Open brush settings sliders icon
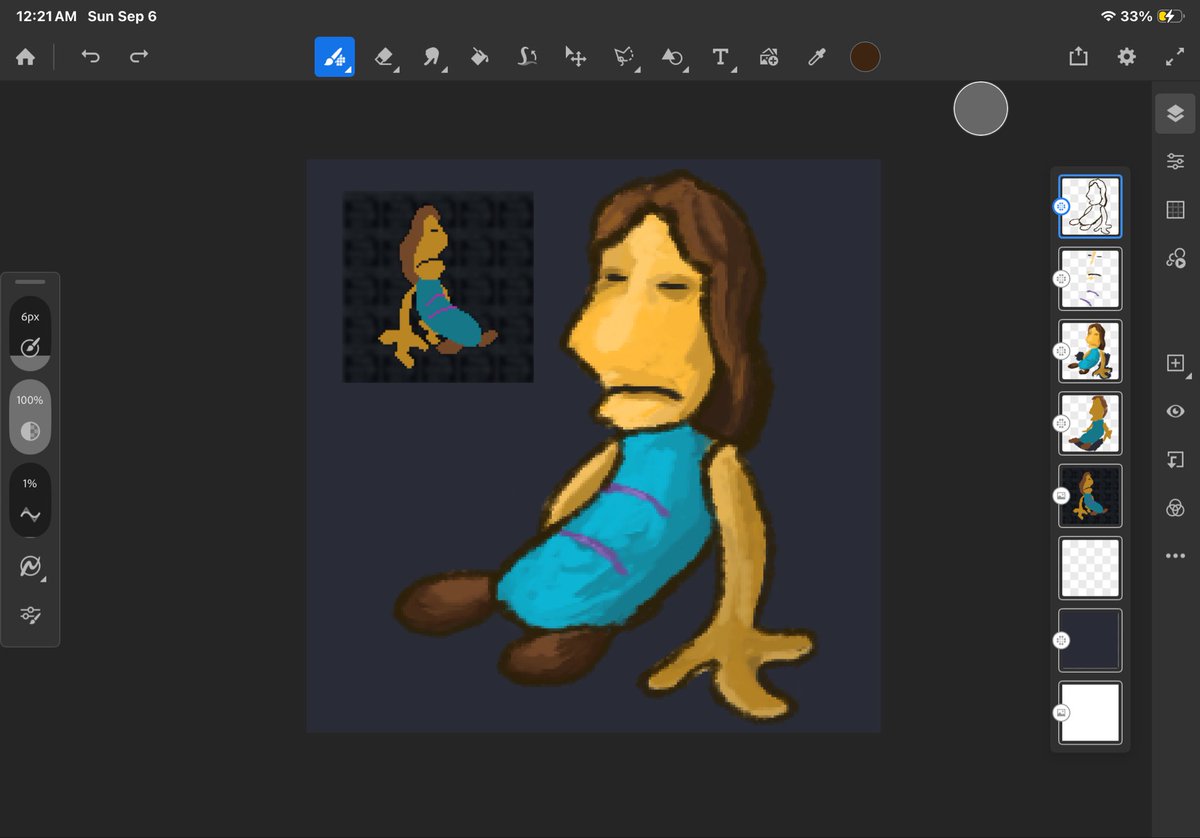 [x=30, y=615]
